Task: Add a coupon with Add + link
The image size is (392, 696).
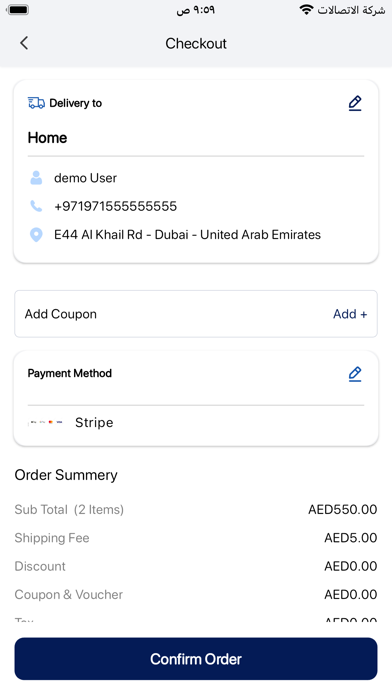Action: [350, 314]
